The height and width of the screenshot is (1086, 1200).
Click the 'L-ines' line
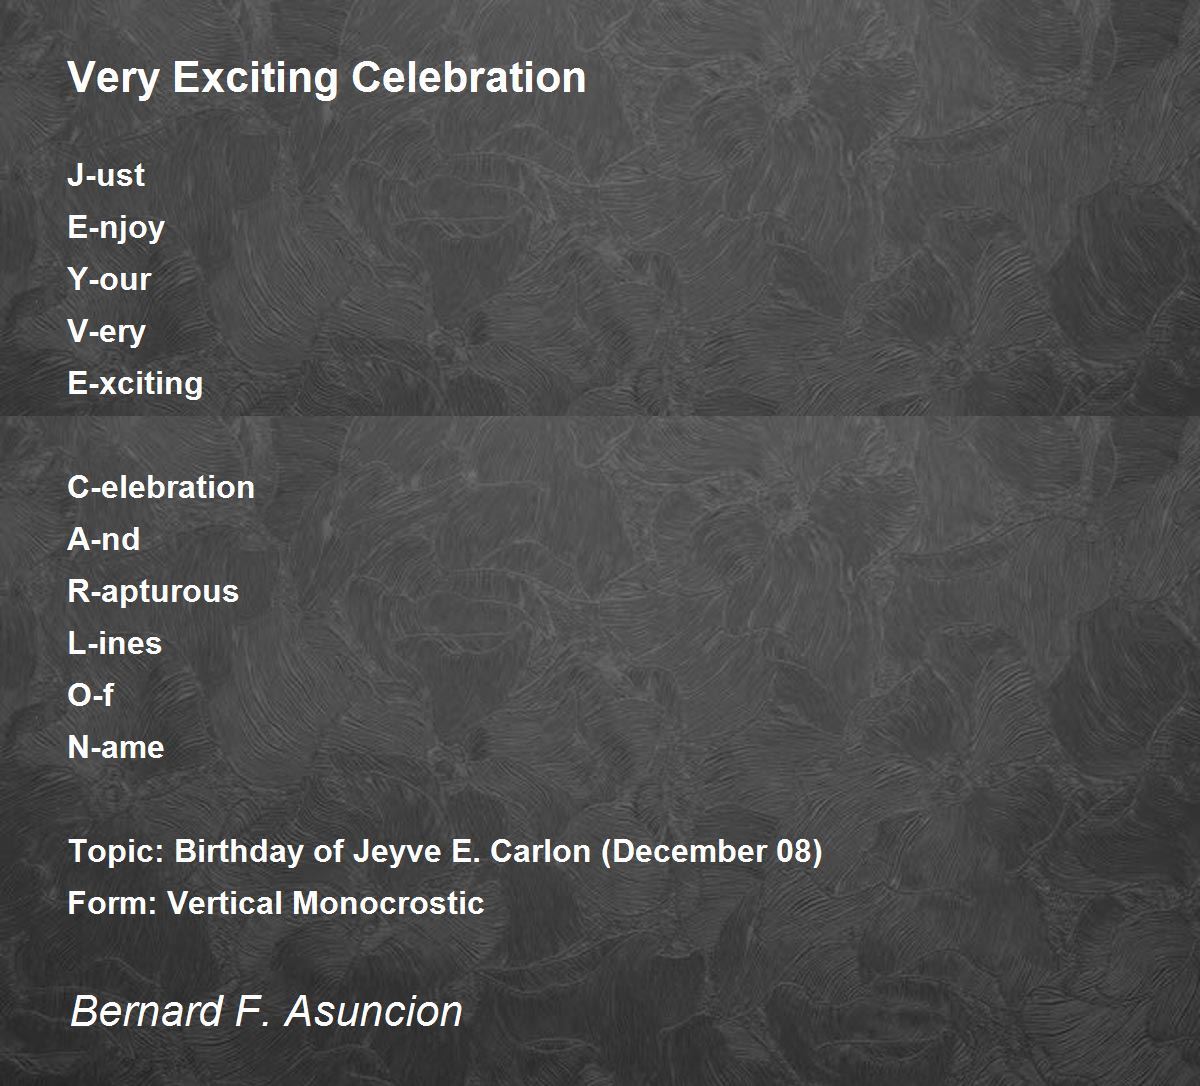115,643
